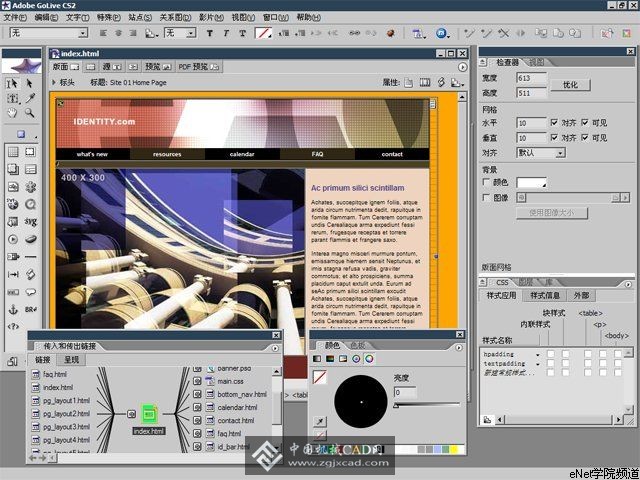
Task: Open index.html document flyout menu arrow
Action: (462, 67)
